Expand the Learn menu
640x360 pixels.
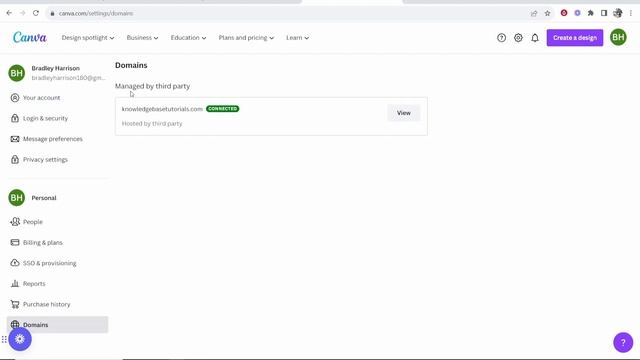tap(297, 38)
